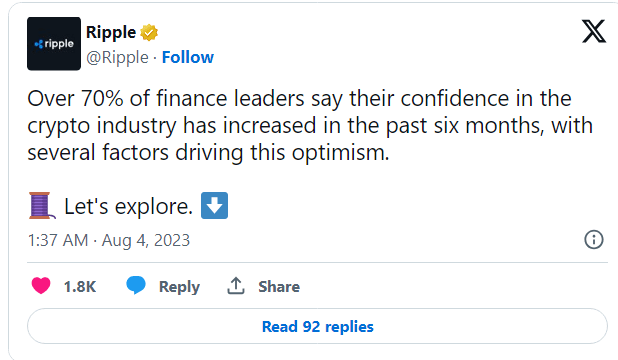The image size is (618, 360).
Task: Follow the Ripple account
Action: (188, 58)
